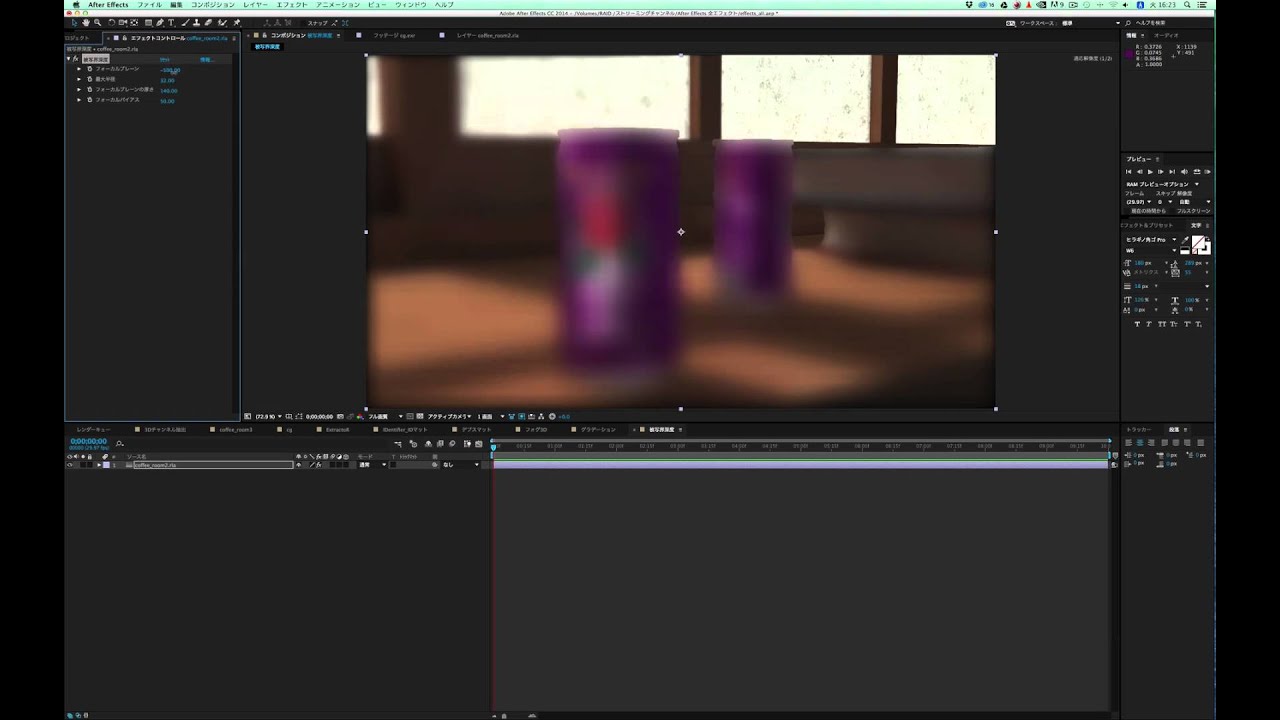Expand the フォーカルバイアス property
This screenshot has height=720, width=1280.
click(x=79, y=100)
